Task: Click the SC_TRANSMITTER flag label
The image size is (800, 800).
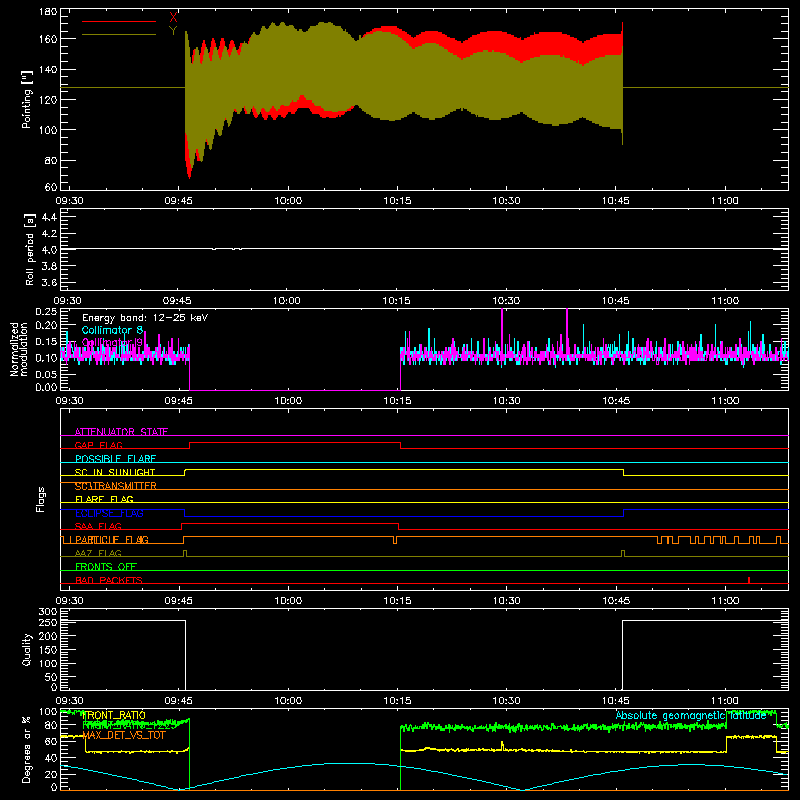Action: (115, 486)
